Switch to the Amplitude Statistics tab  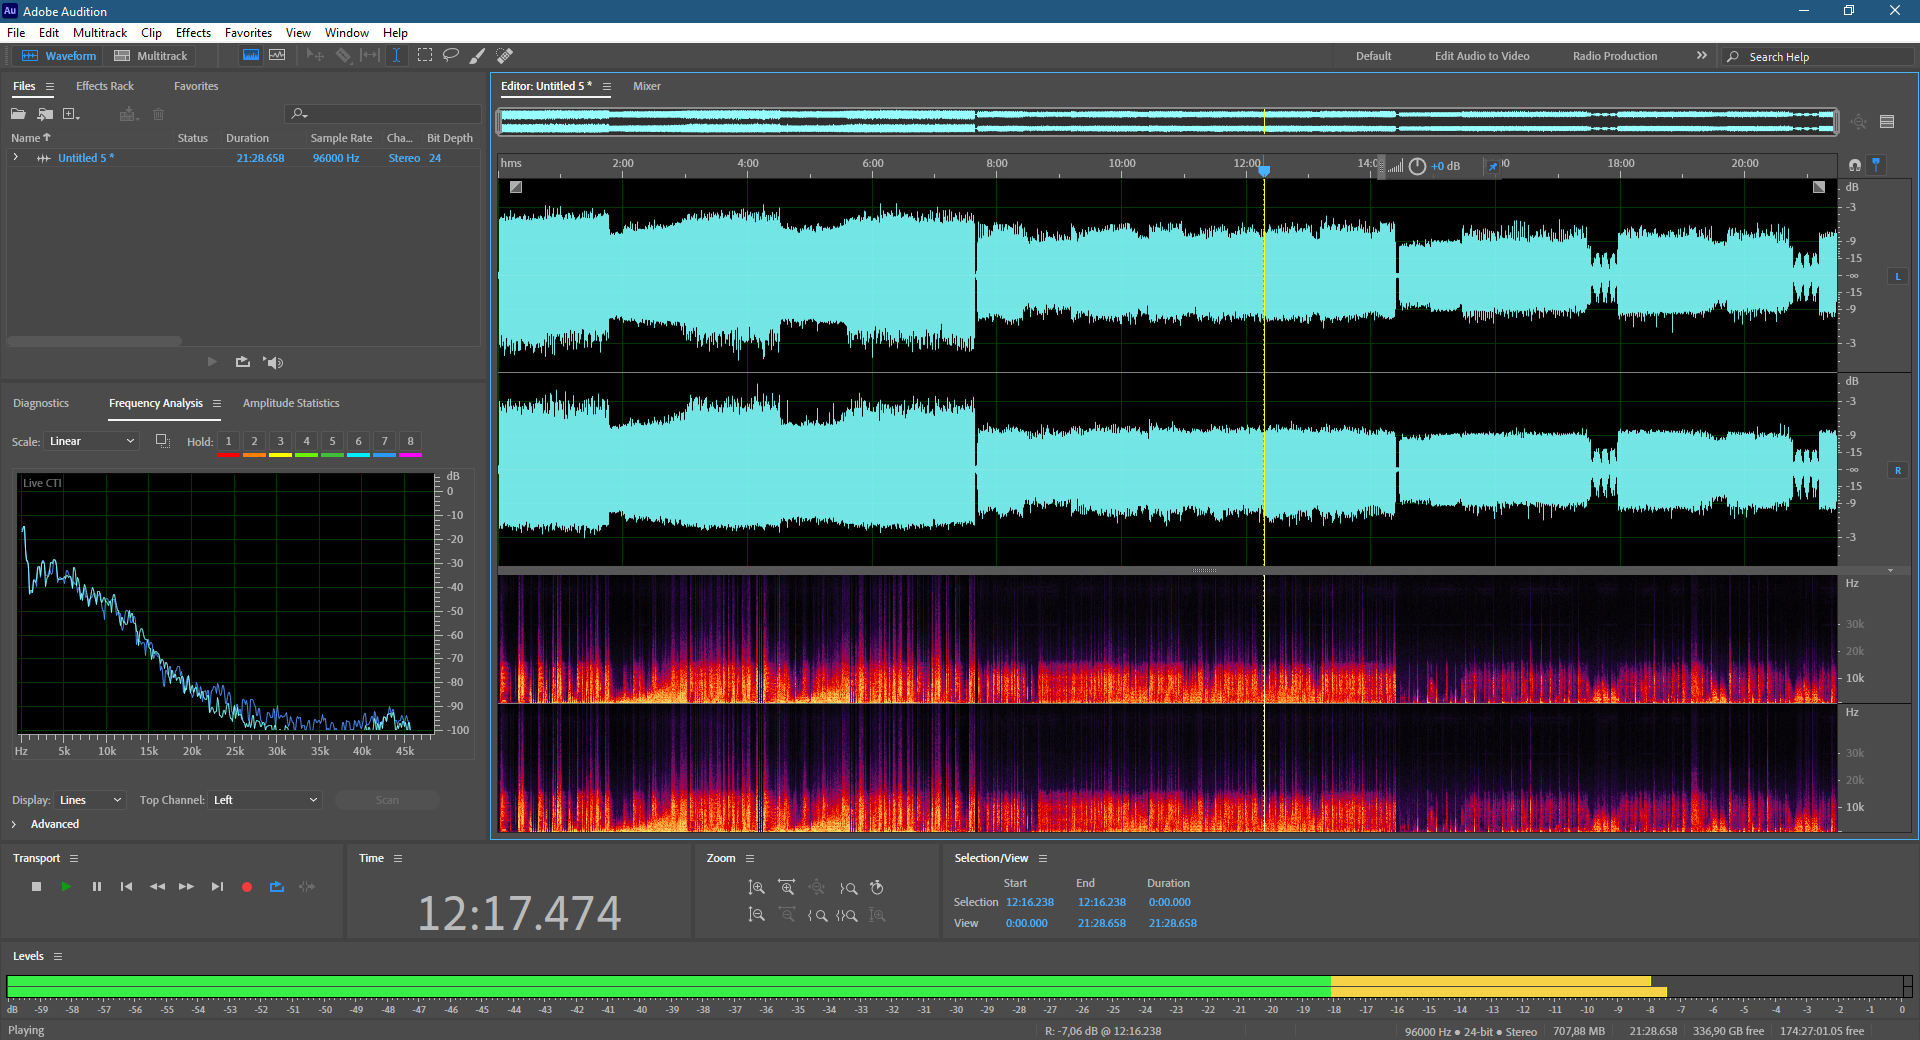(291, 403)
